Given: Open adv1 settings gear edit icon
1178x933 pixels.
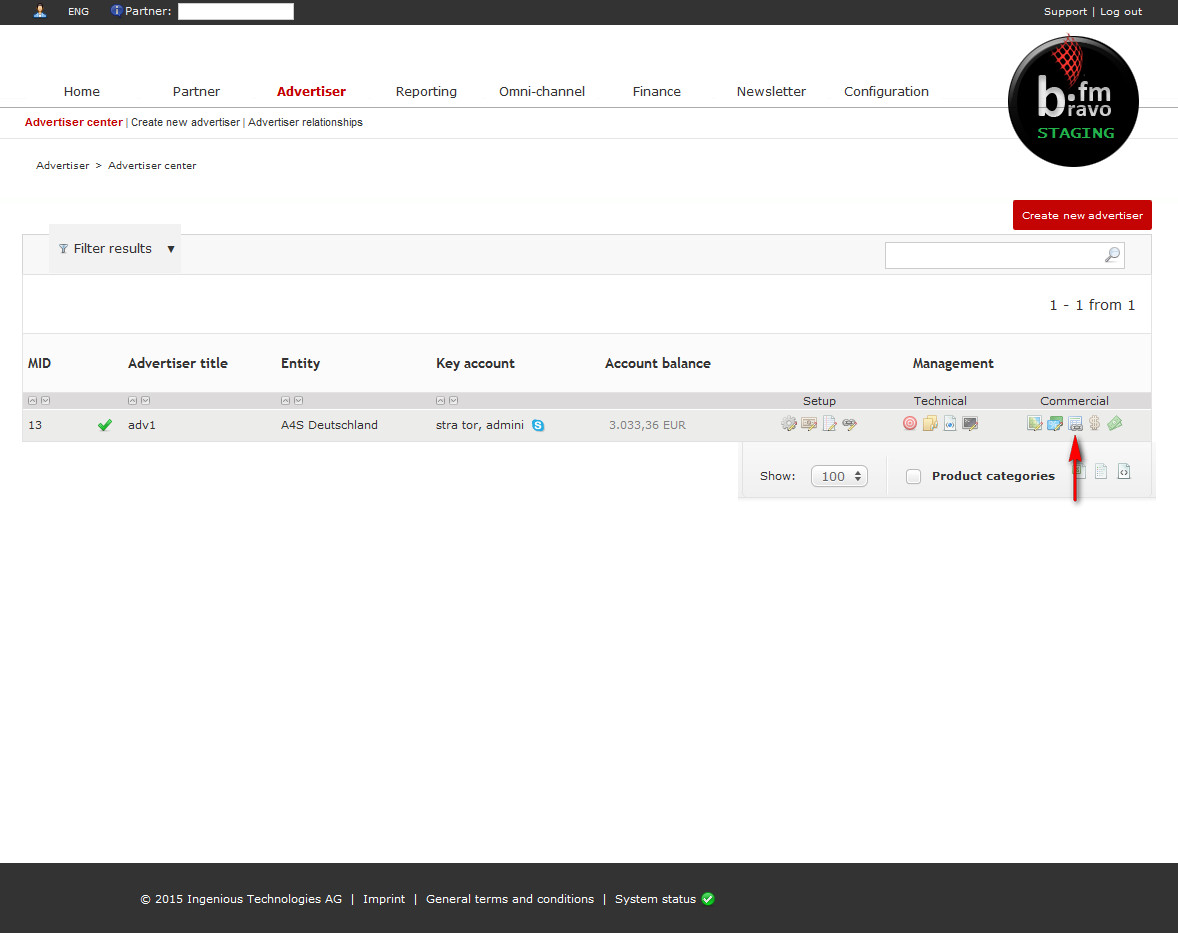Looking at the screenshot, I should coord(788,424).
